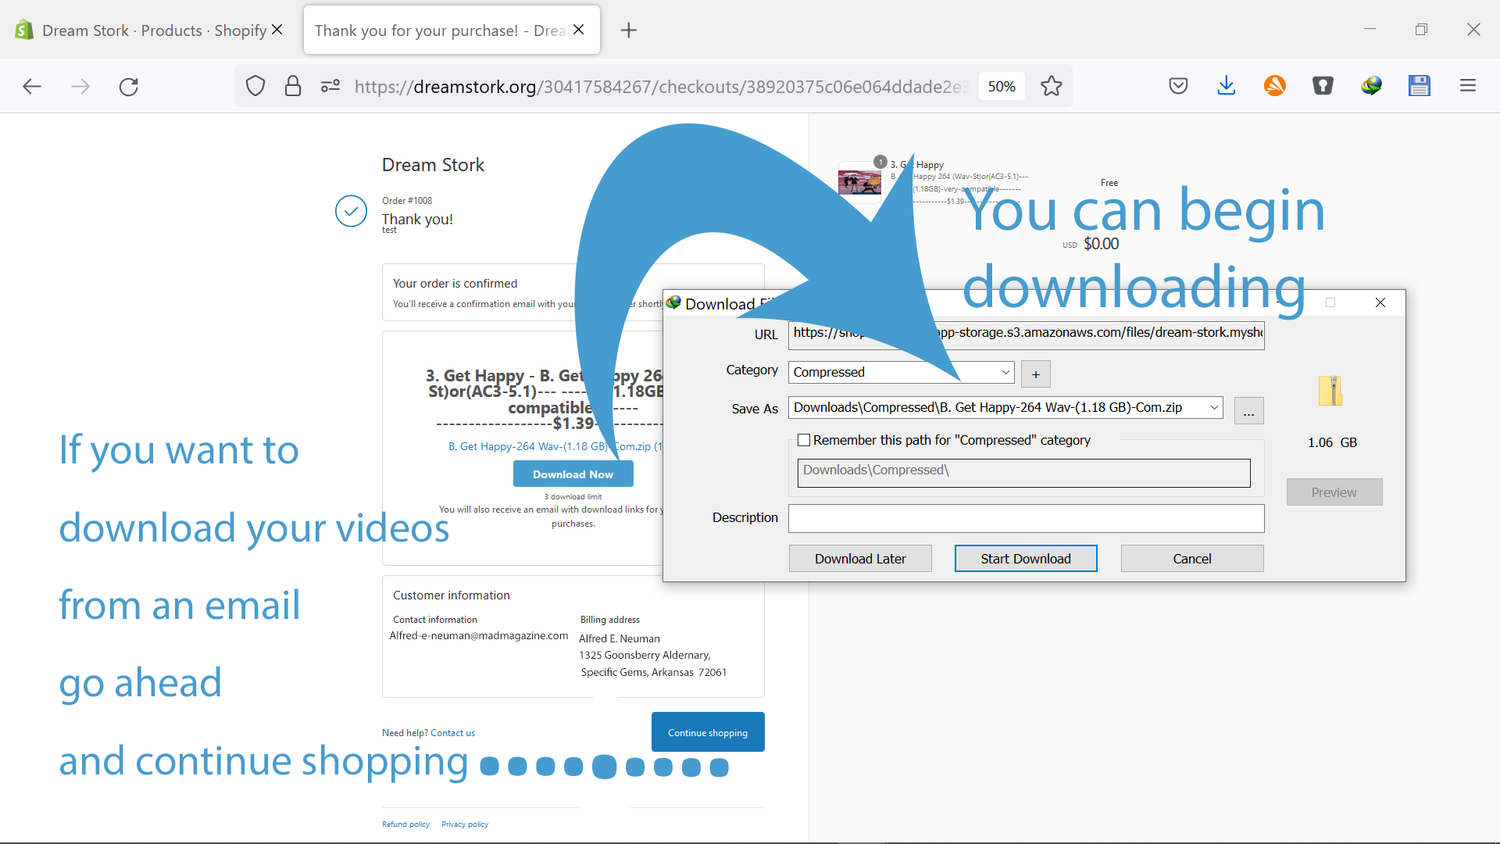Click the Description input field
Viewport: 1500px width, 844px height.
tap(1026, 518)
